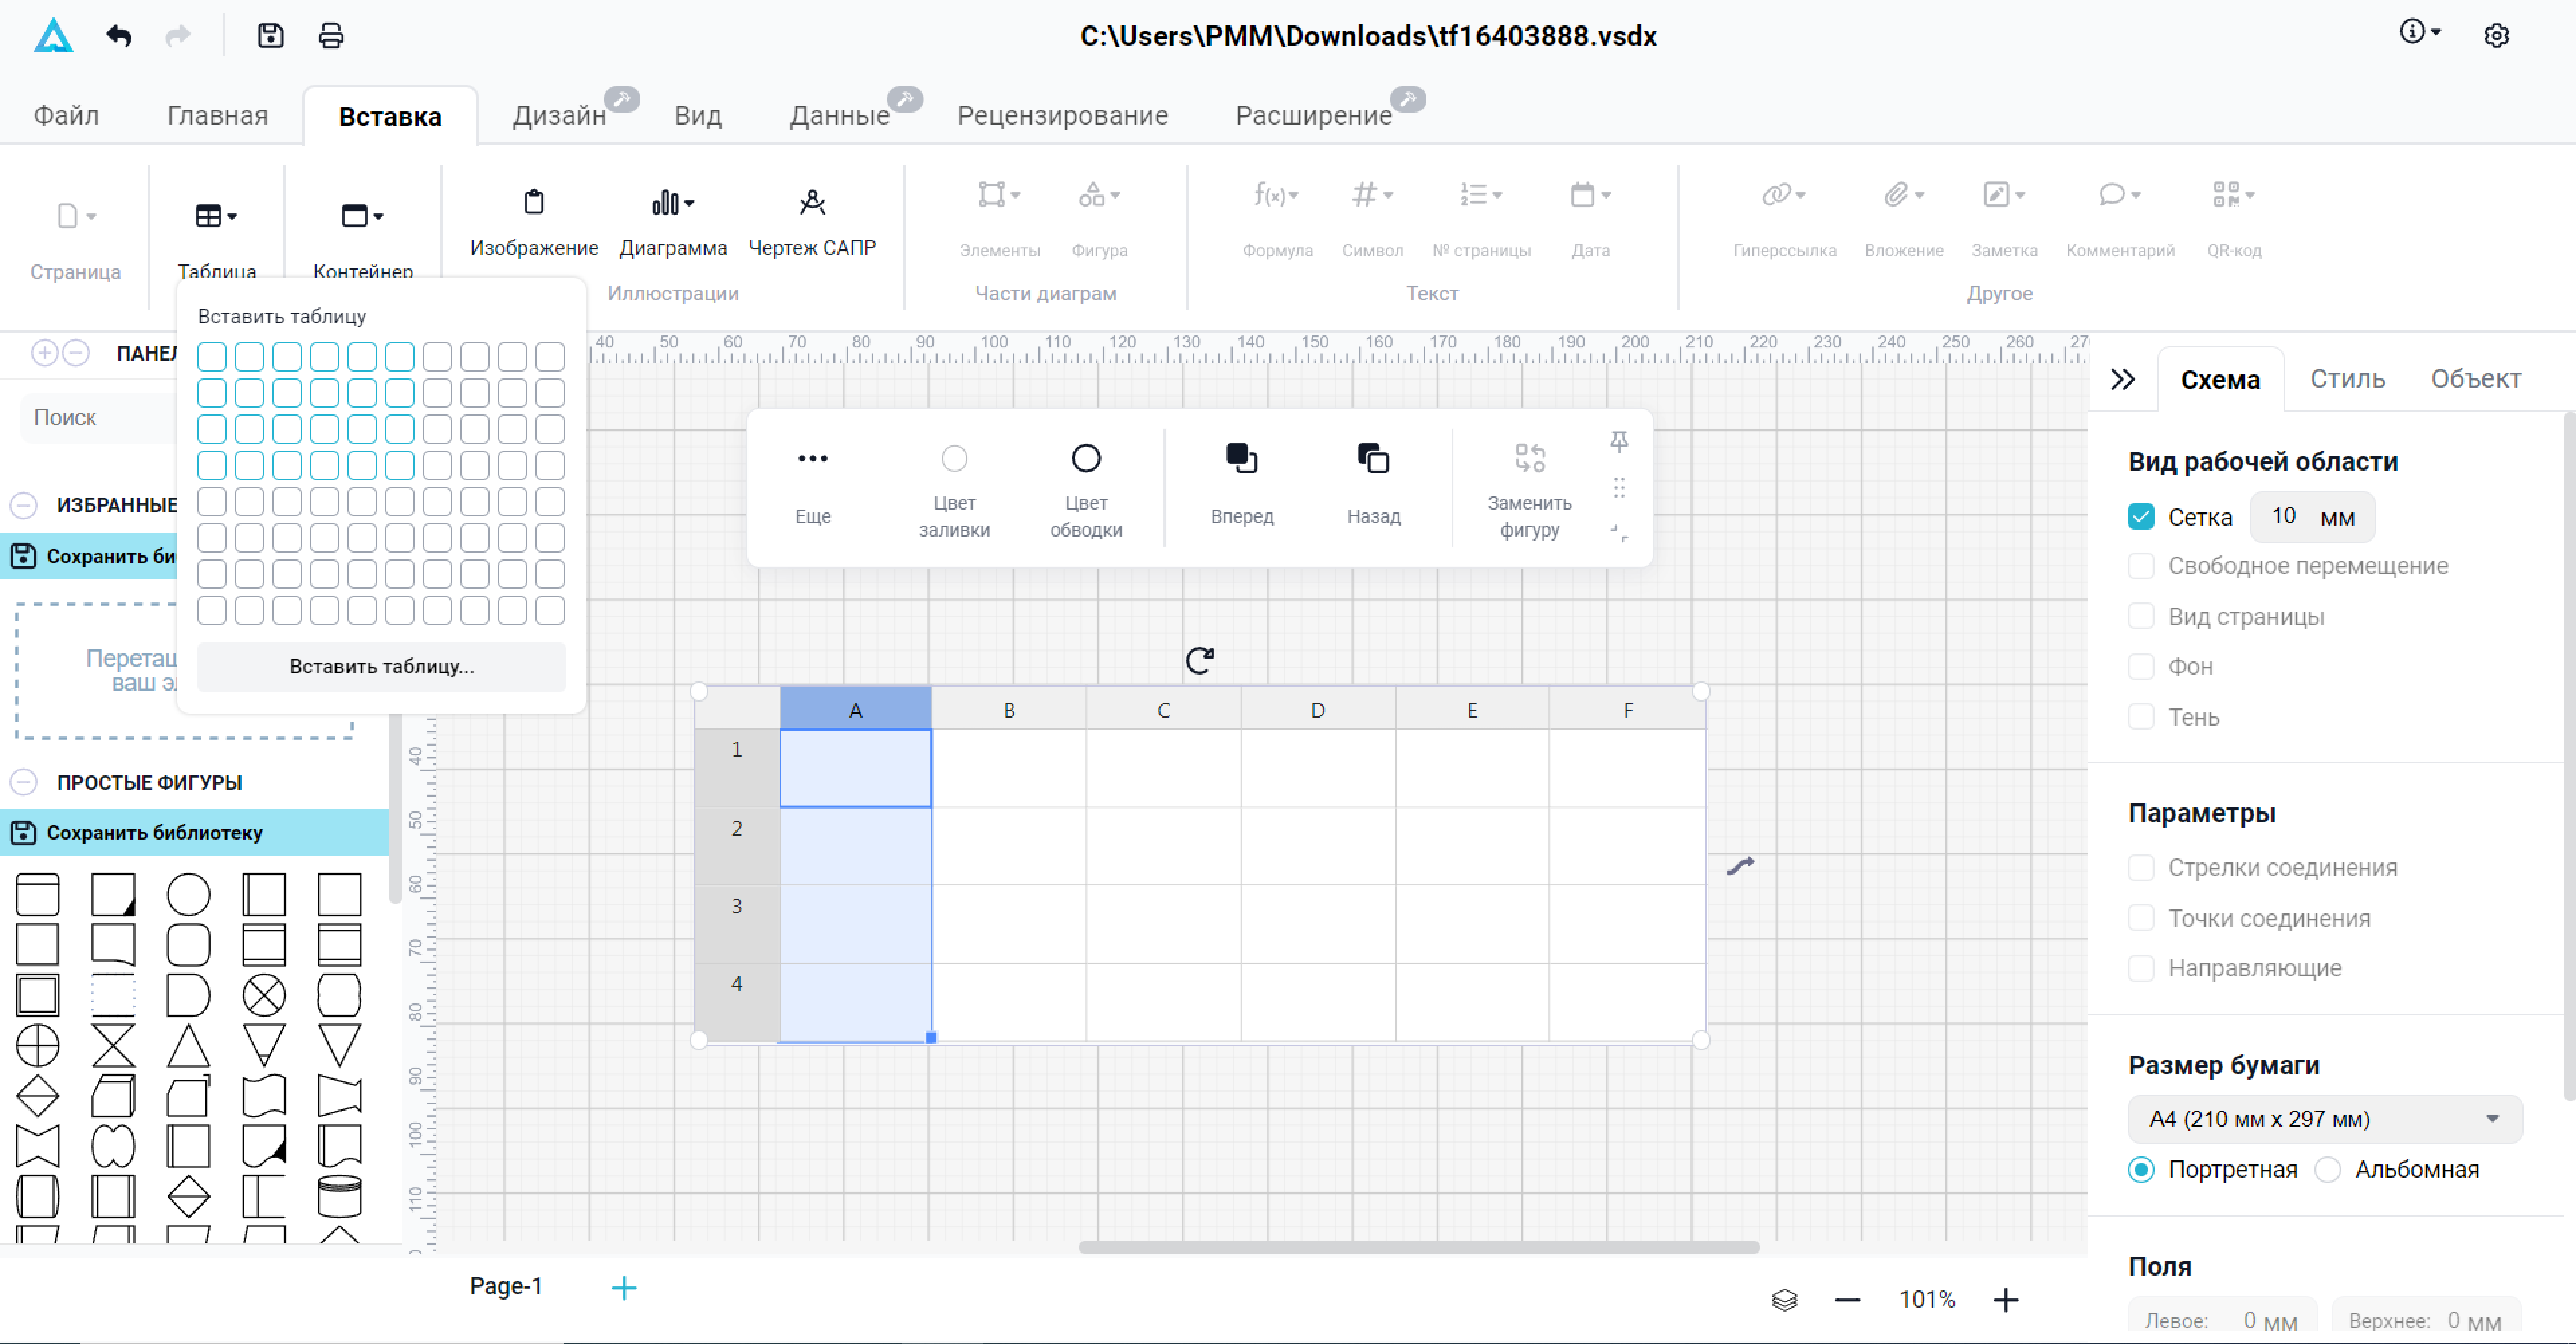Click the save document icon
Image resolution: width=2576 pixels, height=1344 pixels.
pyautogui.click(x=270, y=37)
